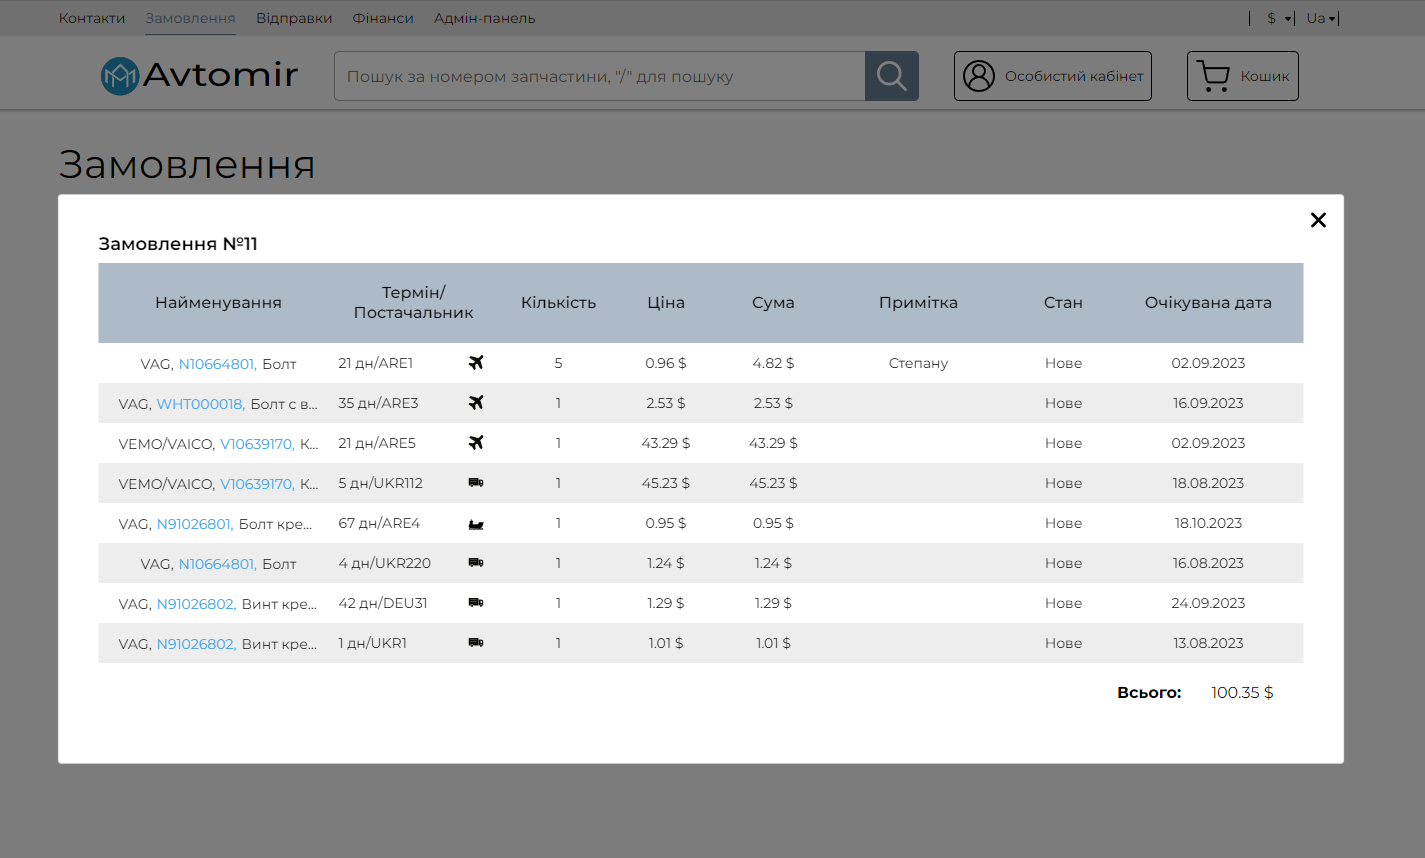Open V10639170 link in 21 дн/ARE5 row
This screenshot has height=858, width=1425.
[x=257, y=444]
